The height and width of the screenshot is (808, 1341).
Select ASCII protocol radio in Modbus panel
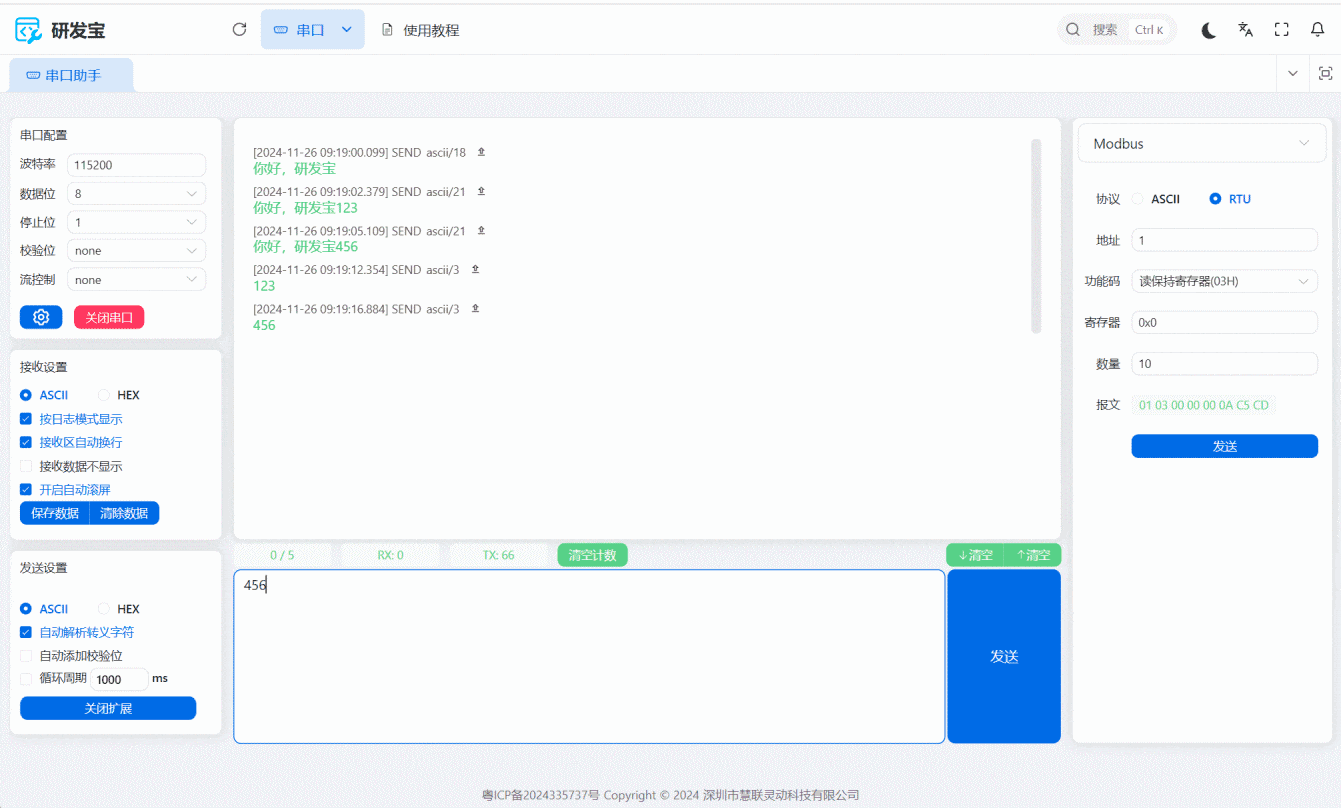click(1138, 199)
